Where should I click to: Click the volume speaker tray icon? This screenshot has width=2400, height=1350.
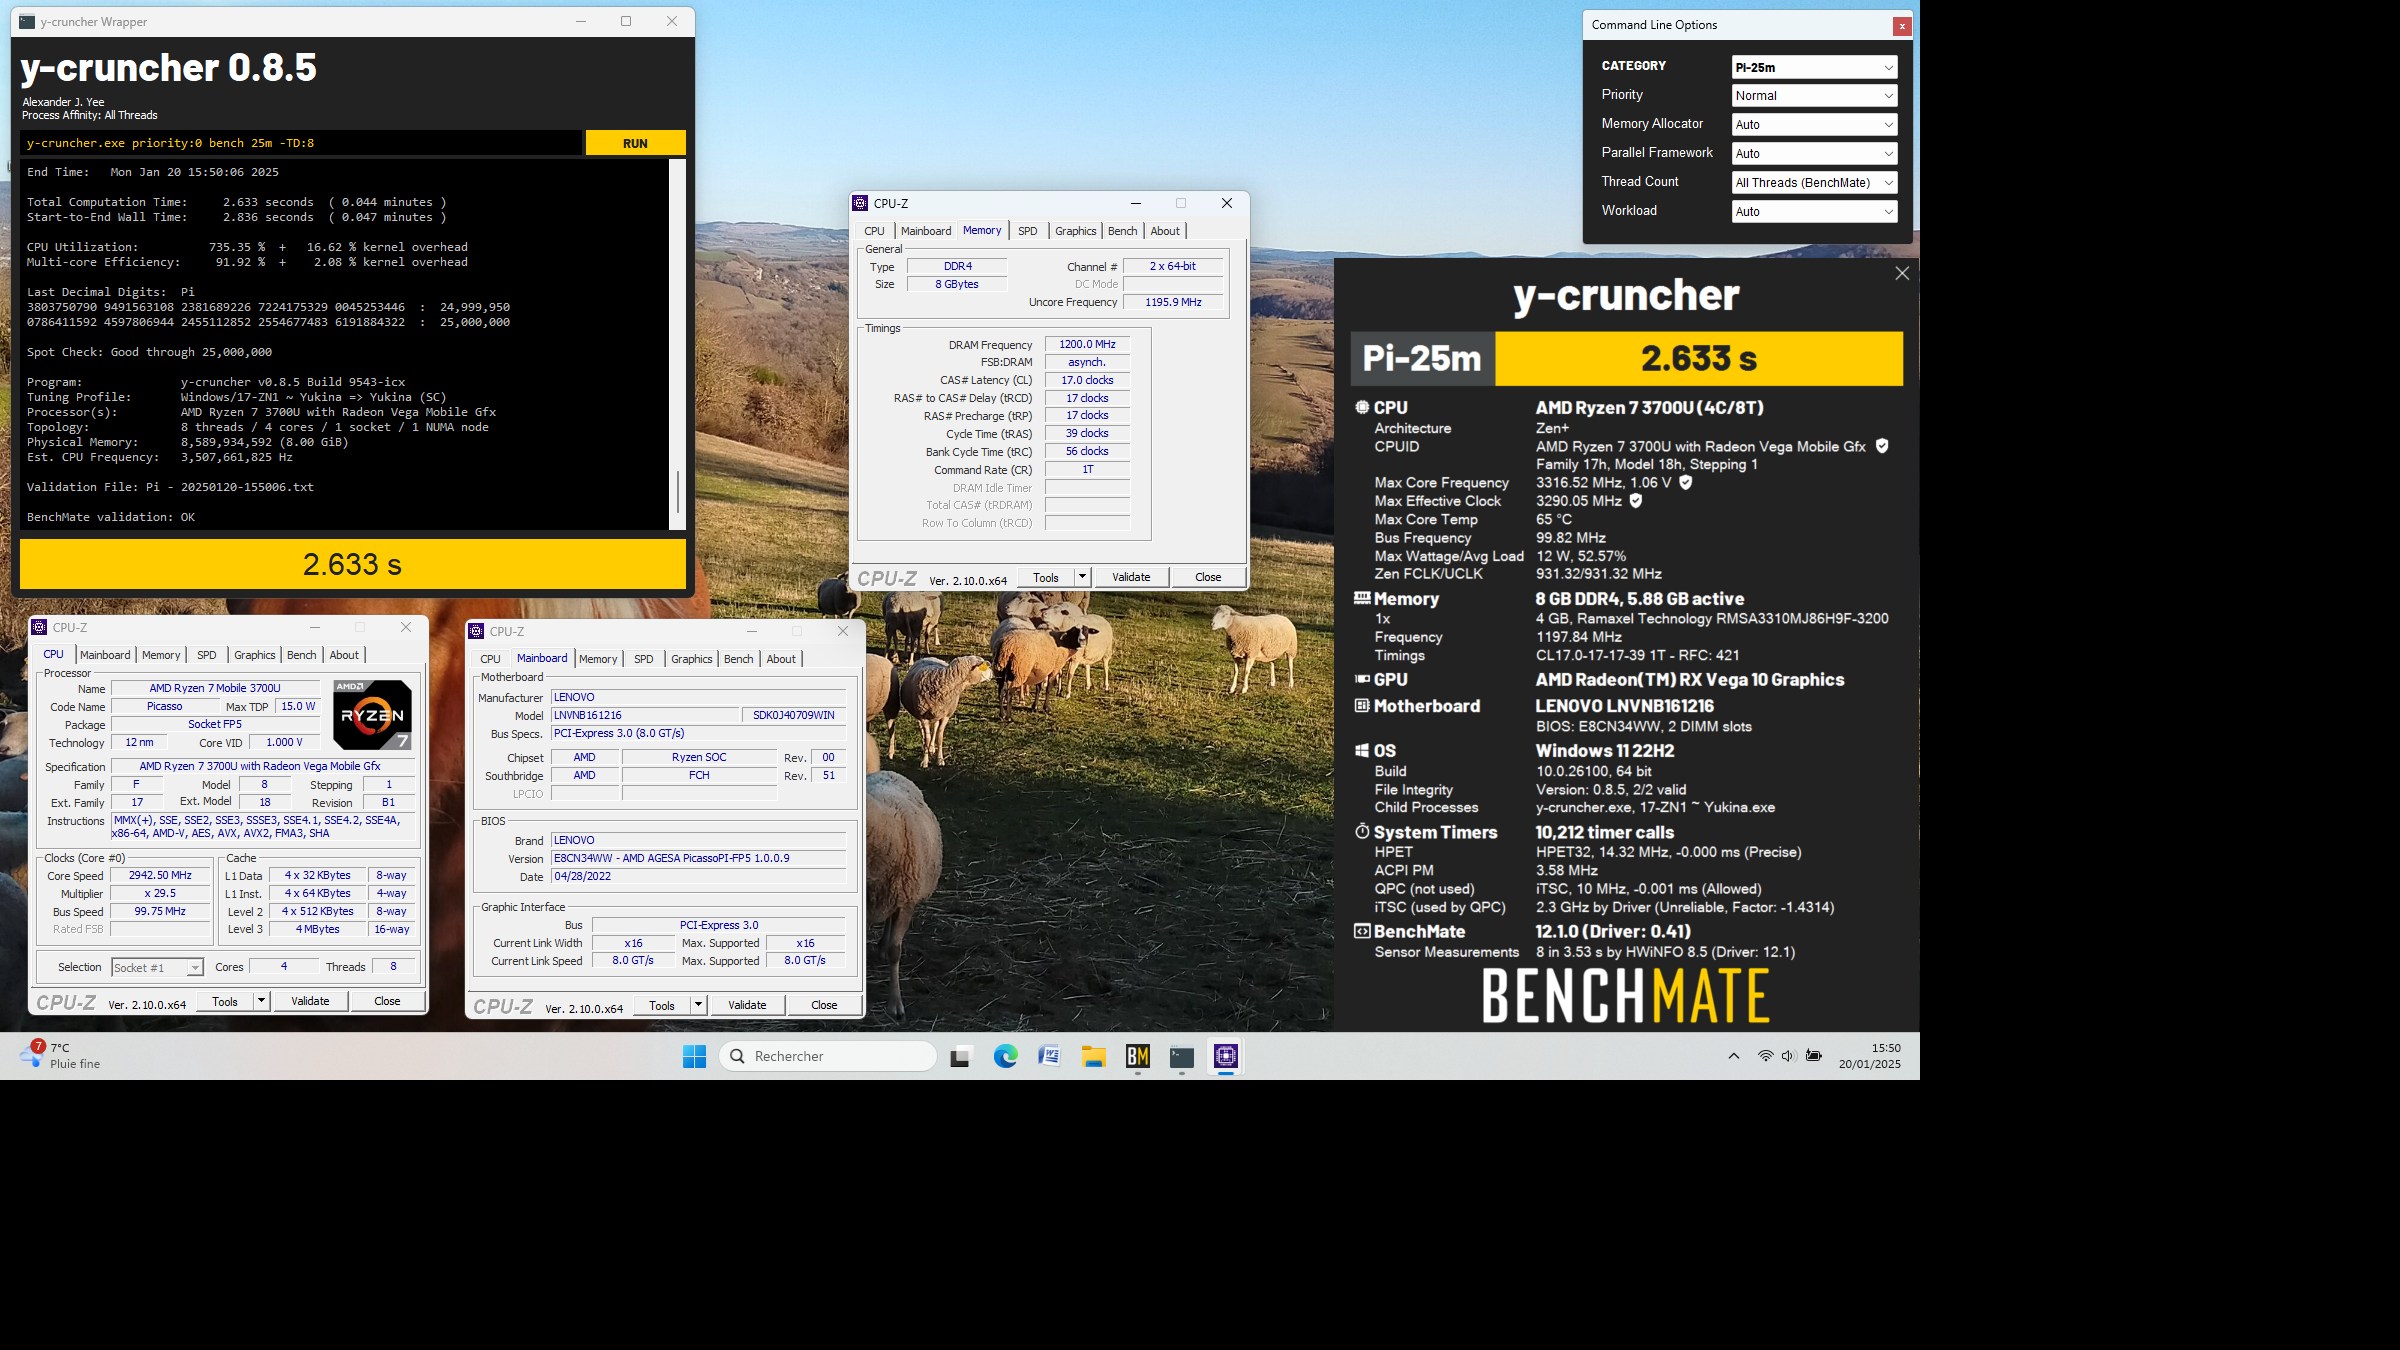click(1788, 1056)
